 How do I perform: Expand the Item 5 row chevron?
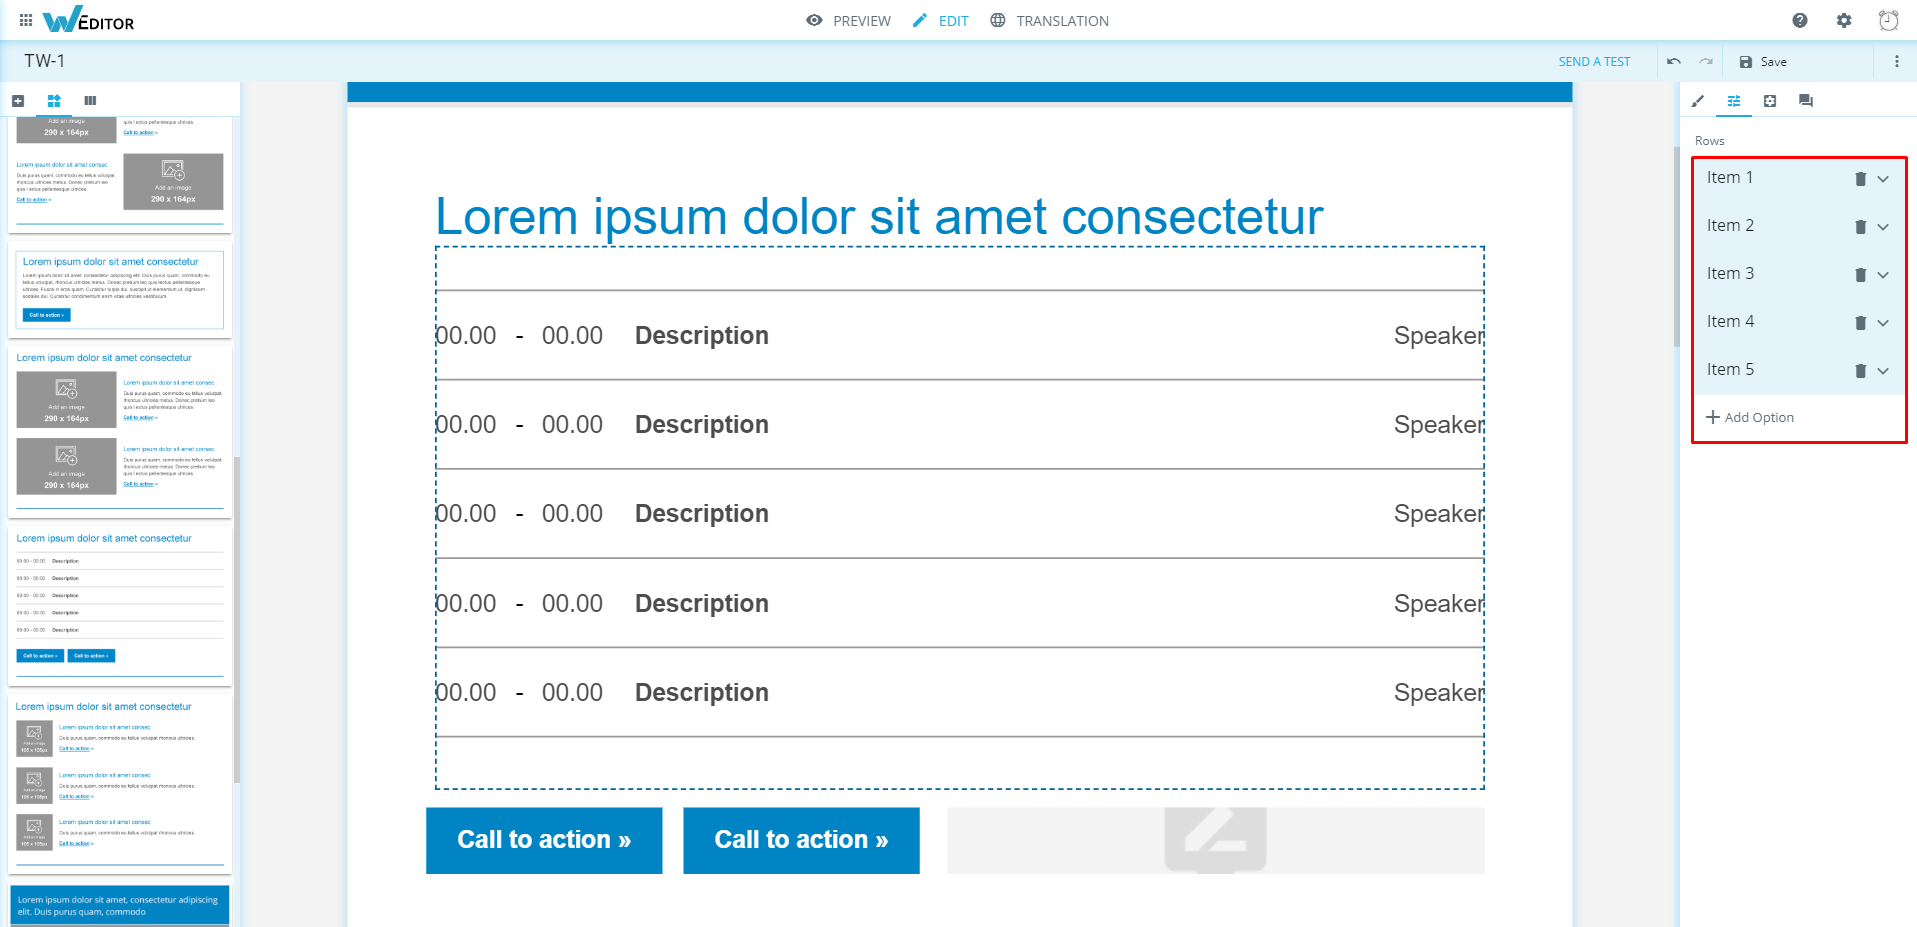click(1883, 371)
